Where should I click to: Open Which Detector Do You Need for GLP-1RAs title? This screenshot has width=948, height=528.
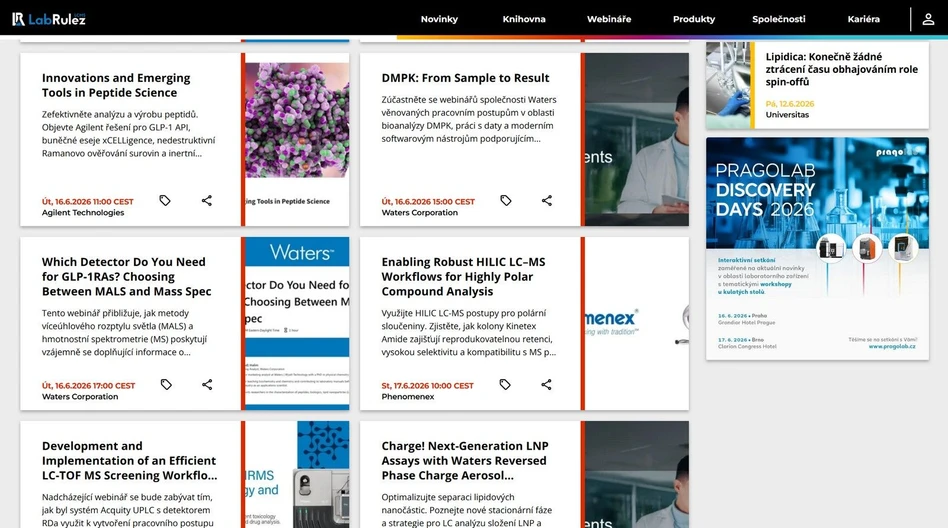(x=126, y=276)
